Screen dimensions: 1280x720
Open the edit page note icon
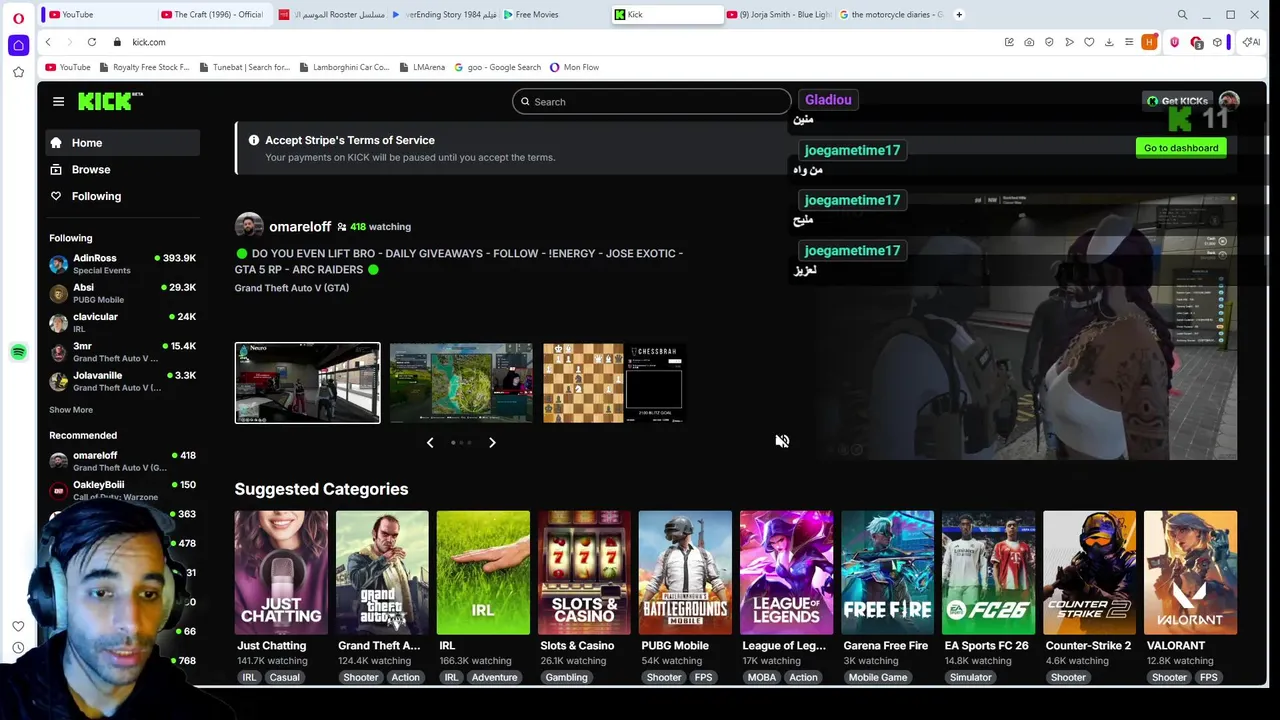tap(1009, 42)
